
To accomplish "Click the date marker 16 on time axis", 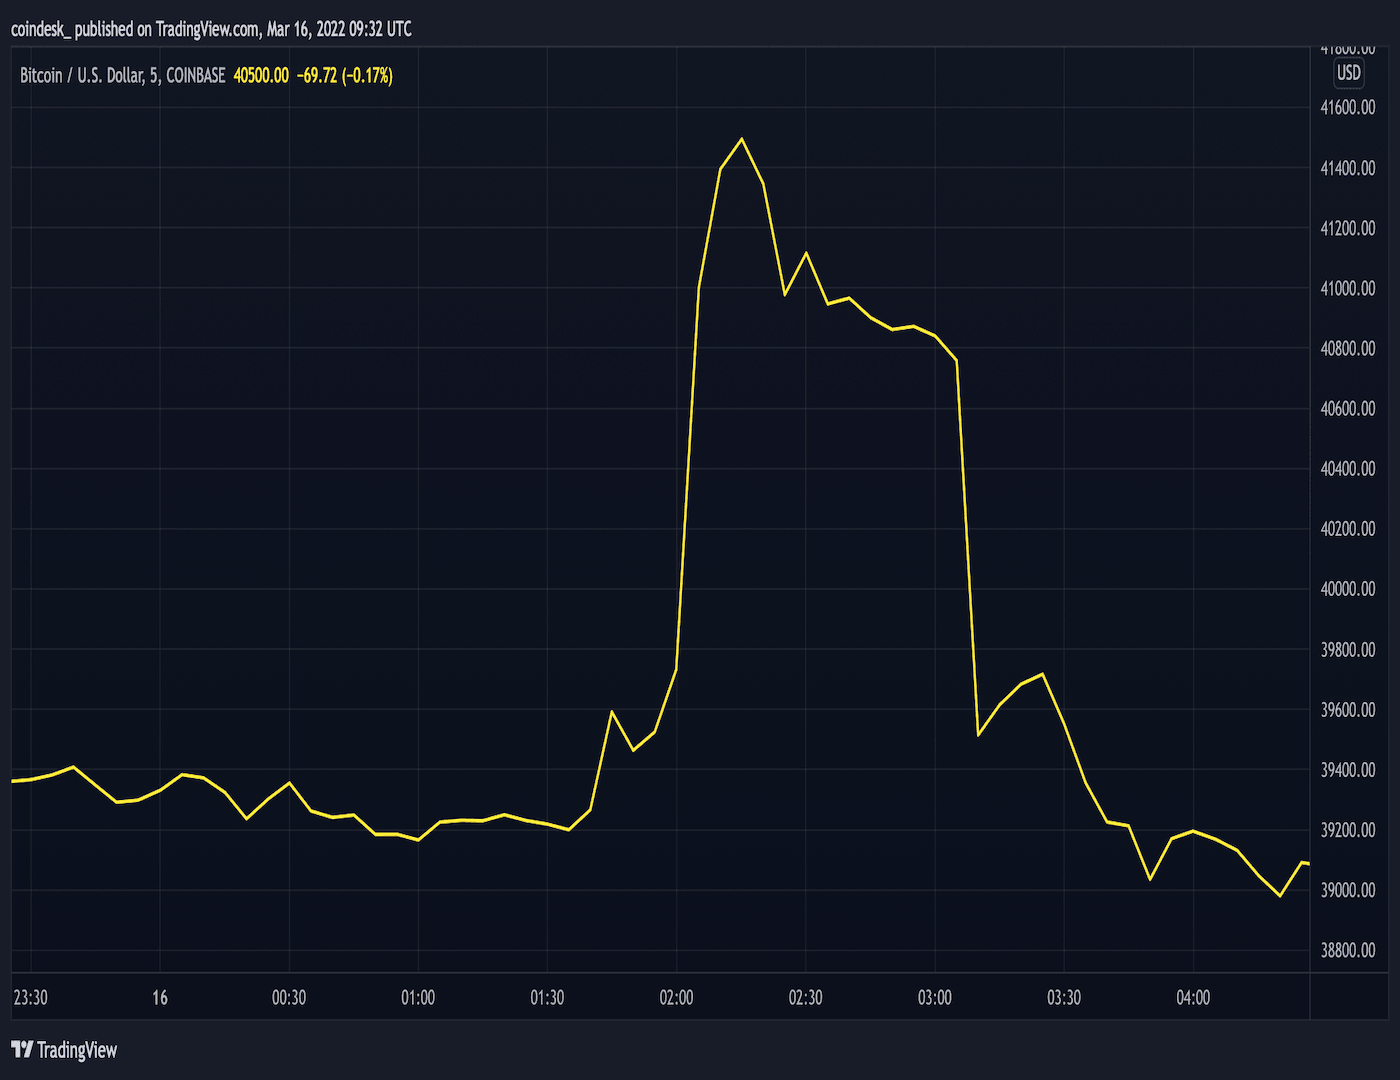I will (x=159, y=997).
